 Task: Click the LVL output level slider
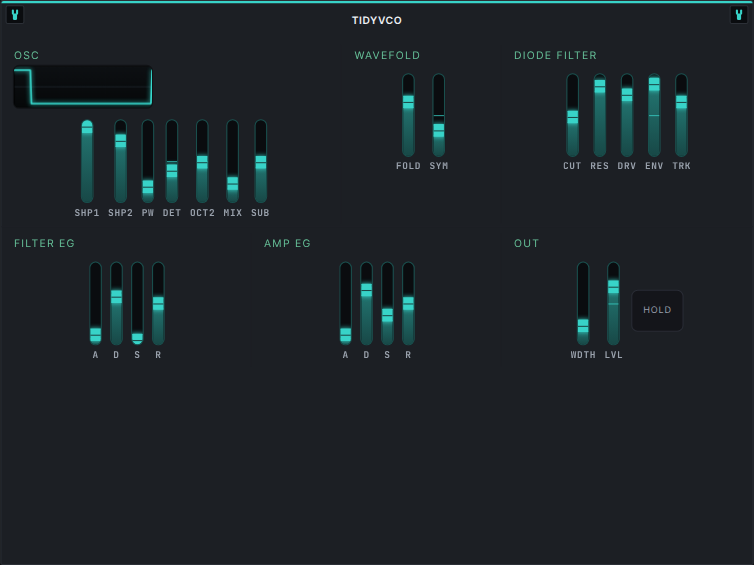613,303
